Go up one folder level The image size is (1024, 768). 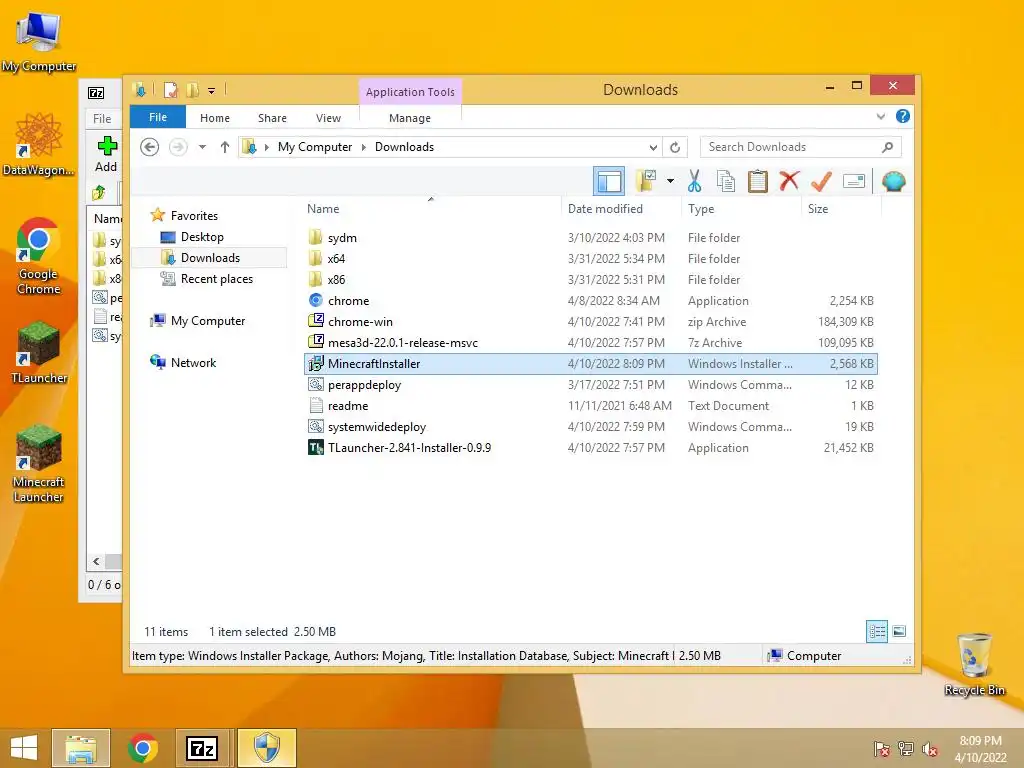[x=225, y=147]
